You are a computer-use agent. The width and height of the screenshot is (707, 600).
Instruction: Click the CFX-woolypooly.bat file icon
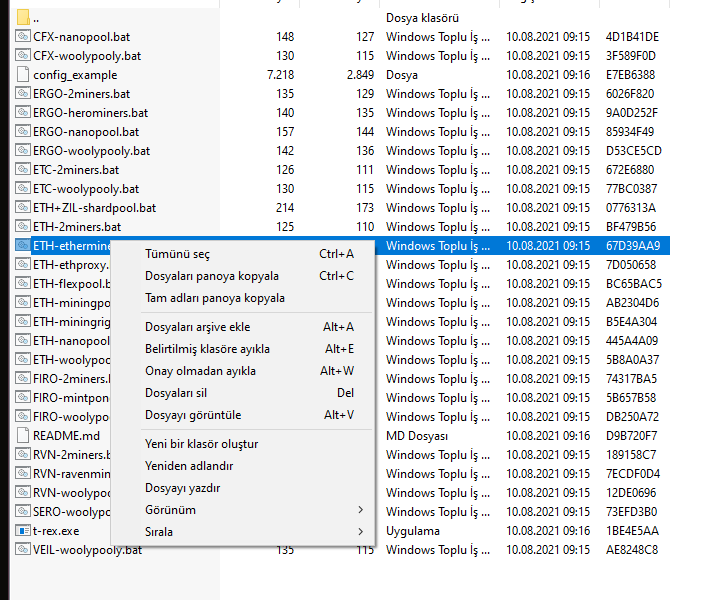point(23,55)
